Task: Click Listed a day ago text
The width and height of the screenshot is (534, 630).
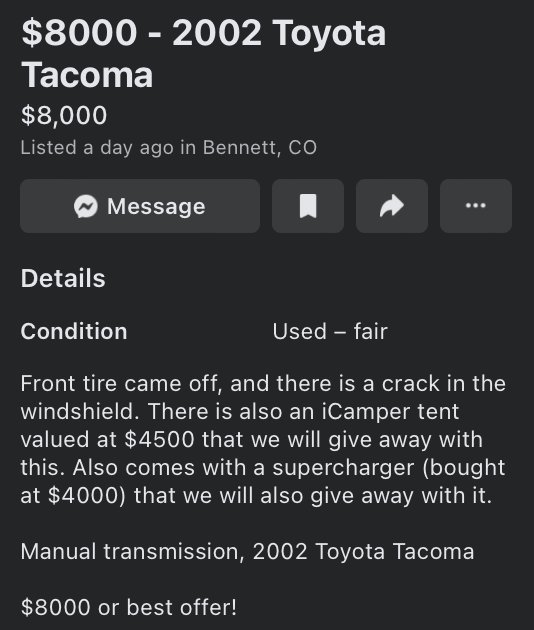Action: pos(97,147)
